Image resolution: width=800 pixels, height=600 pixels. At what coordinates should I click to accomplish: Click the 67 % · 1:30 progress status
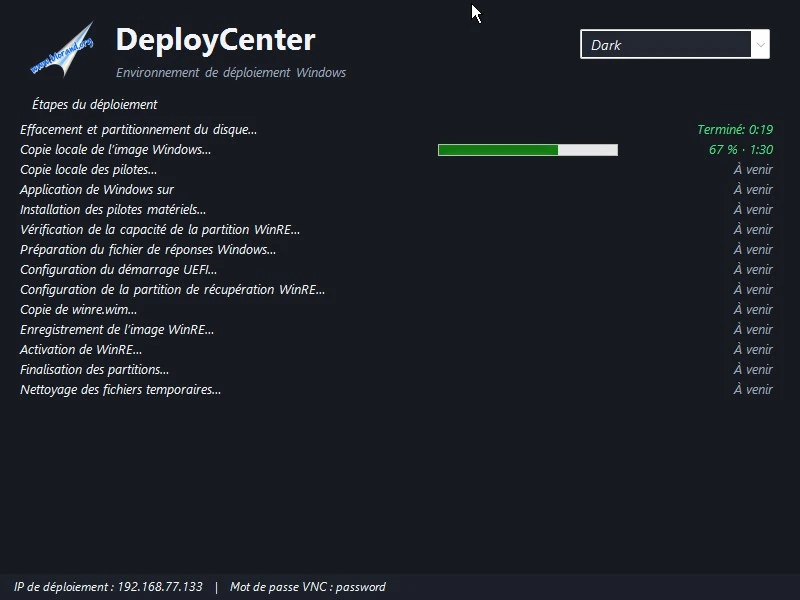coord(741,149)
